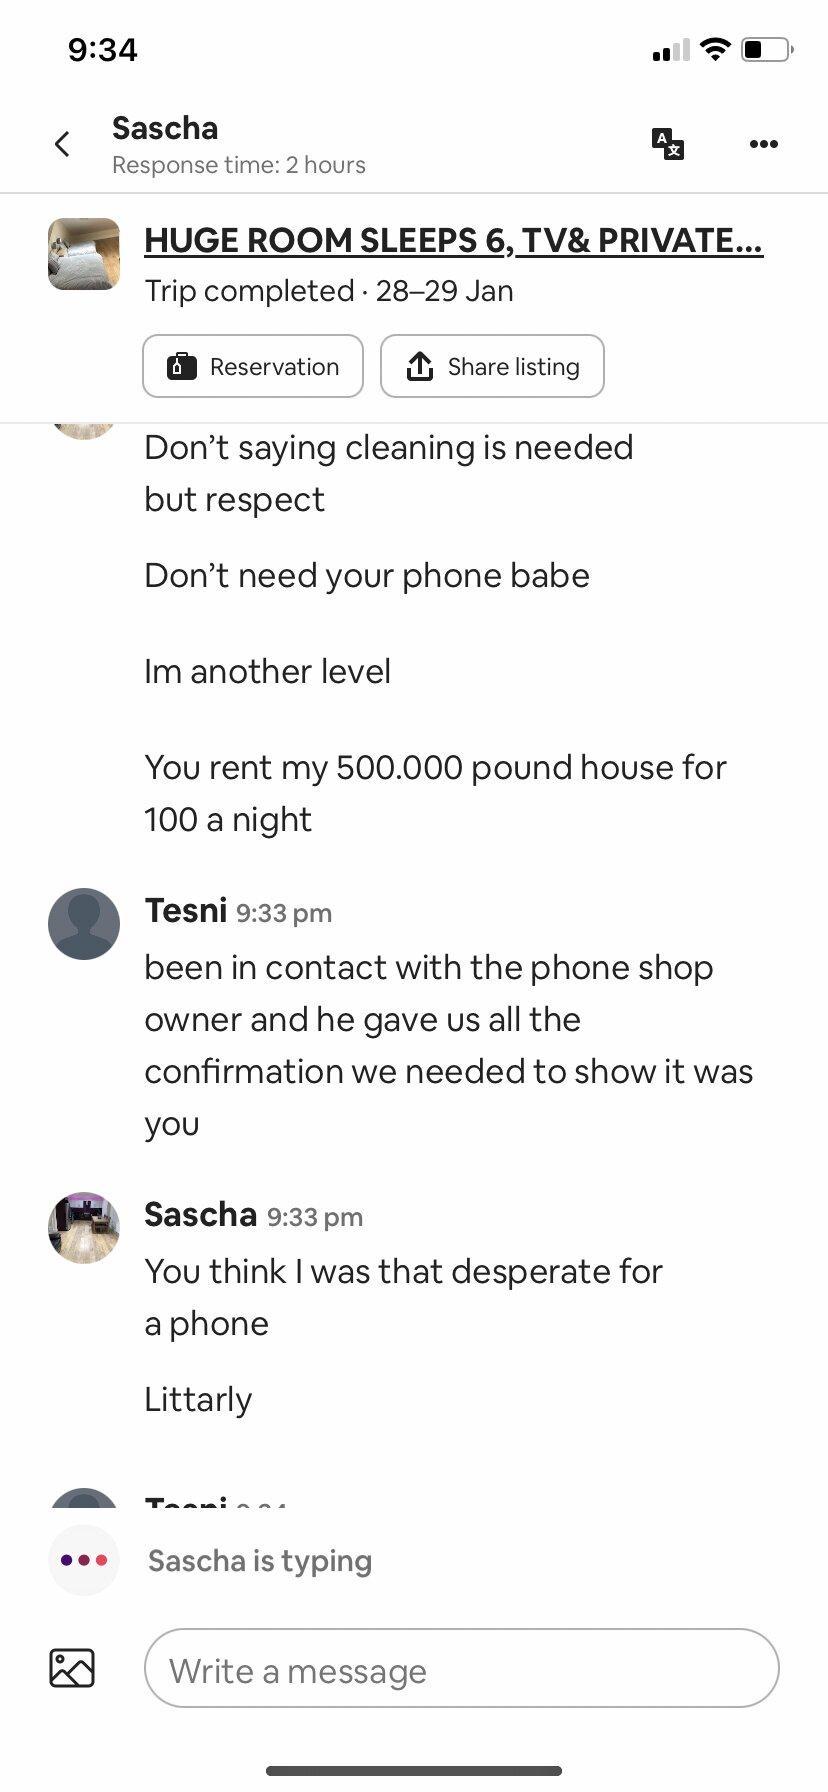The width and height of the screenshot is (828, 1792).
Task: Open the translate messages icon
Action: point(667,144)
